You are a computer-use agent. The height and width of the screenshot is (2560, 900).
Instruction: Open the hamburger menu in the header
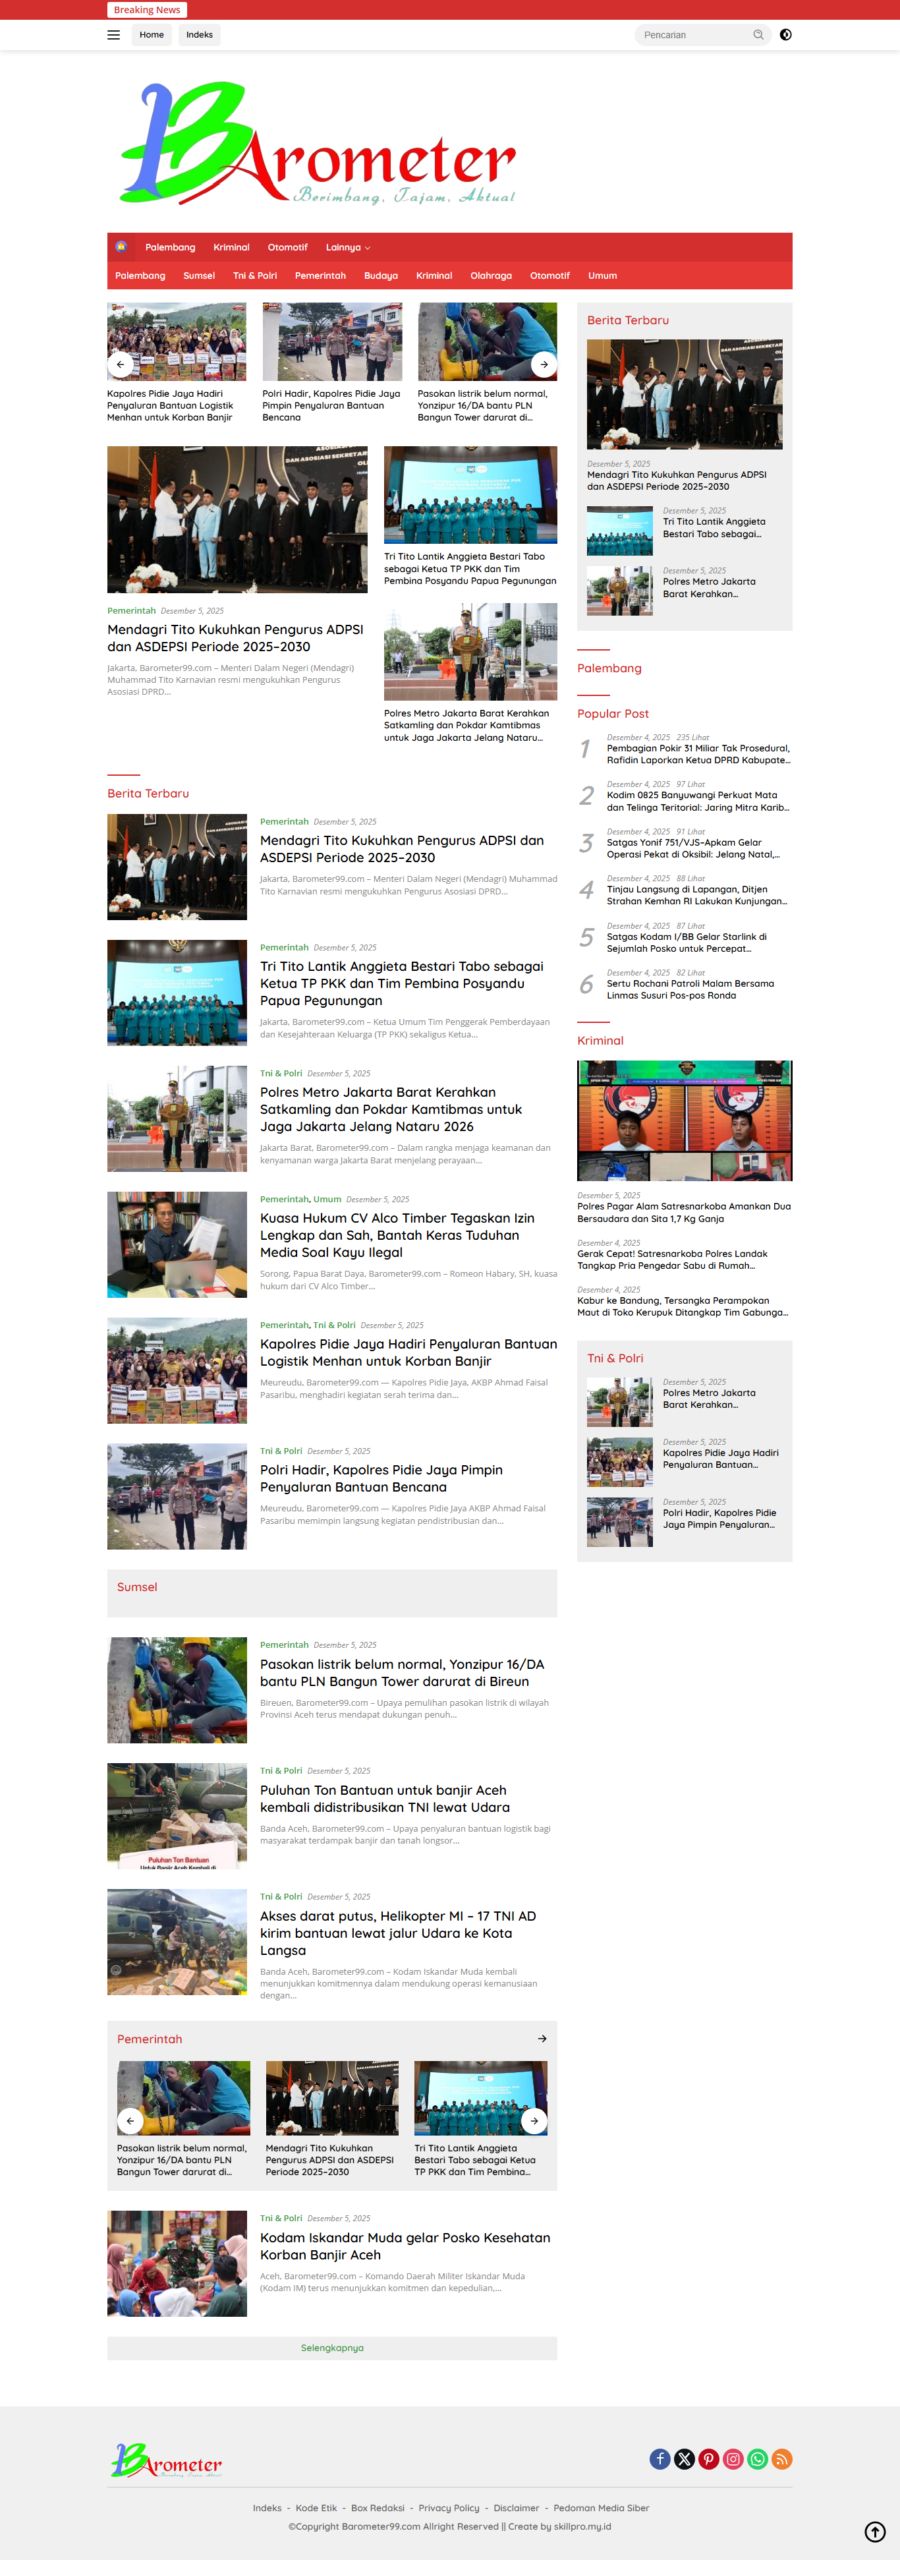click(x=114, y=35)
